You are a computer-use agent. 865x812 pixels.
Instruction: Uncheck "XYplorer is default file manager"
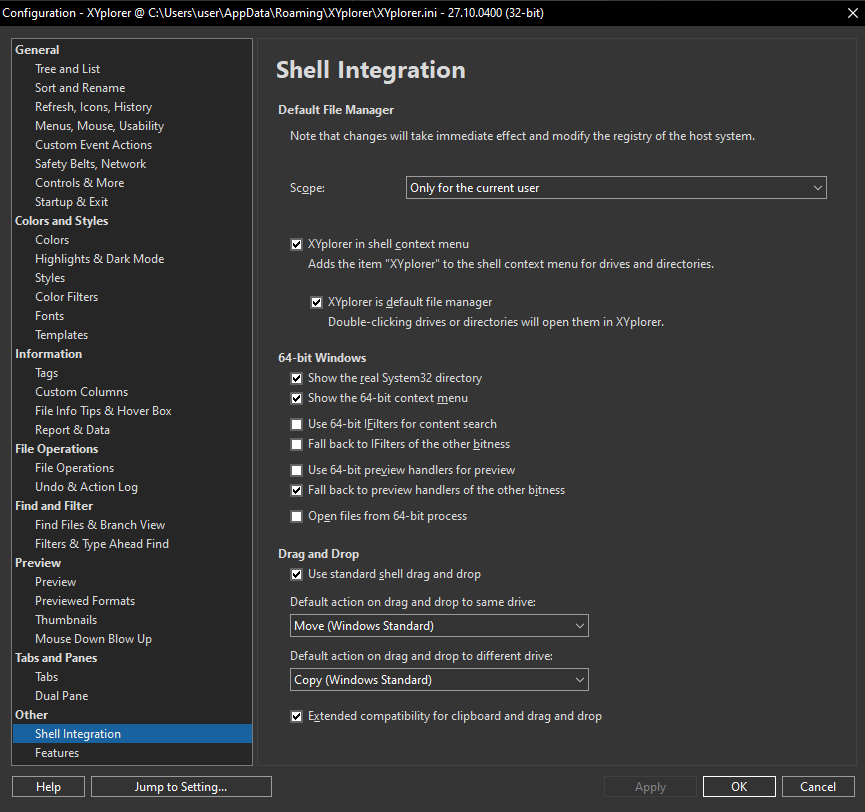tap(316, 301)
